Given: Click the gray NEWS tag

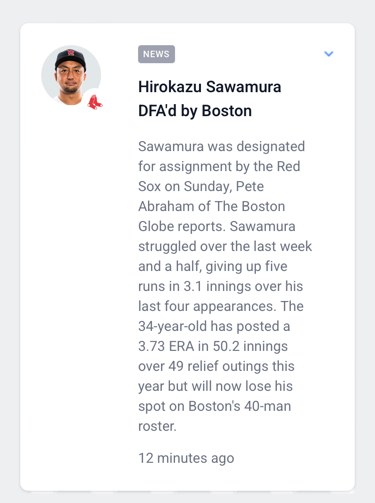Looking at the screenshot, I should (x=156, y=54).
